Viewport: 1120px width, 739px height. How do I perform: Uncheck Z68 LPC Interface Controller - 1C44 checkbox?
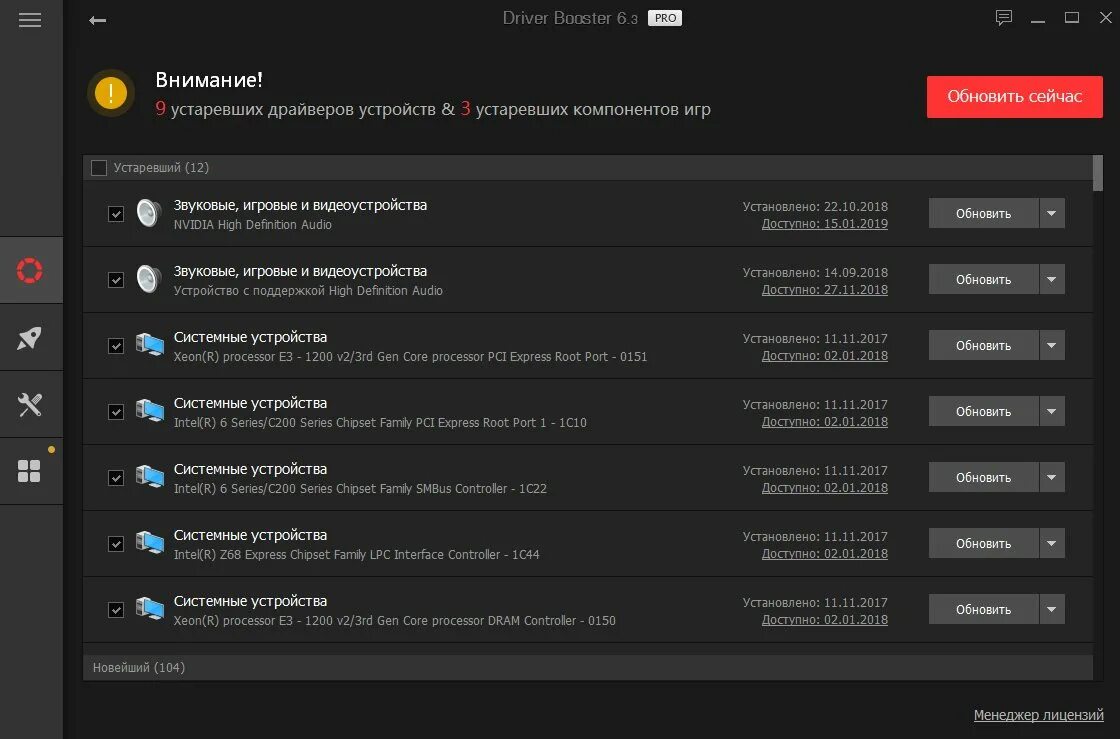pyautogui.click(x=116, y=544)
